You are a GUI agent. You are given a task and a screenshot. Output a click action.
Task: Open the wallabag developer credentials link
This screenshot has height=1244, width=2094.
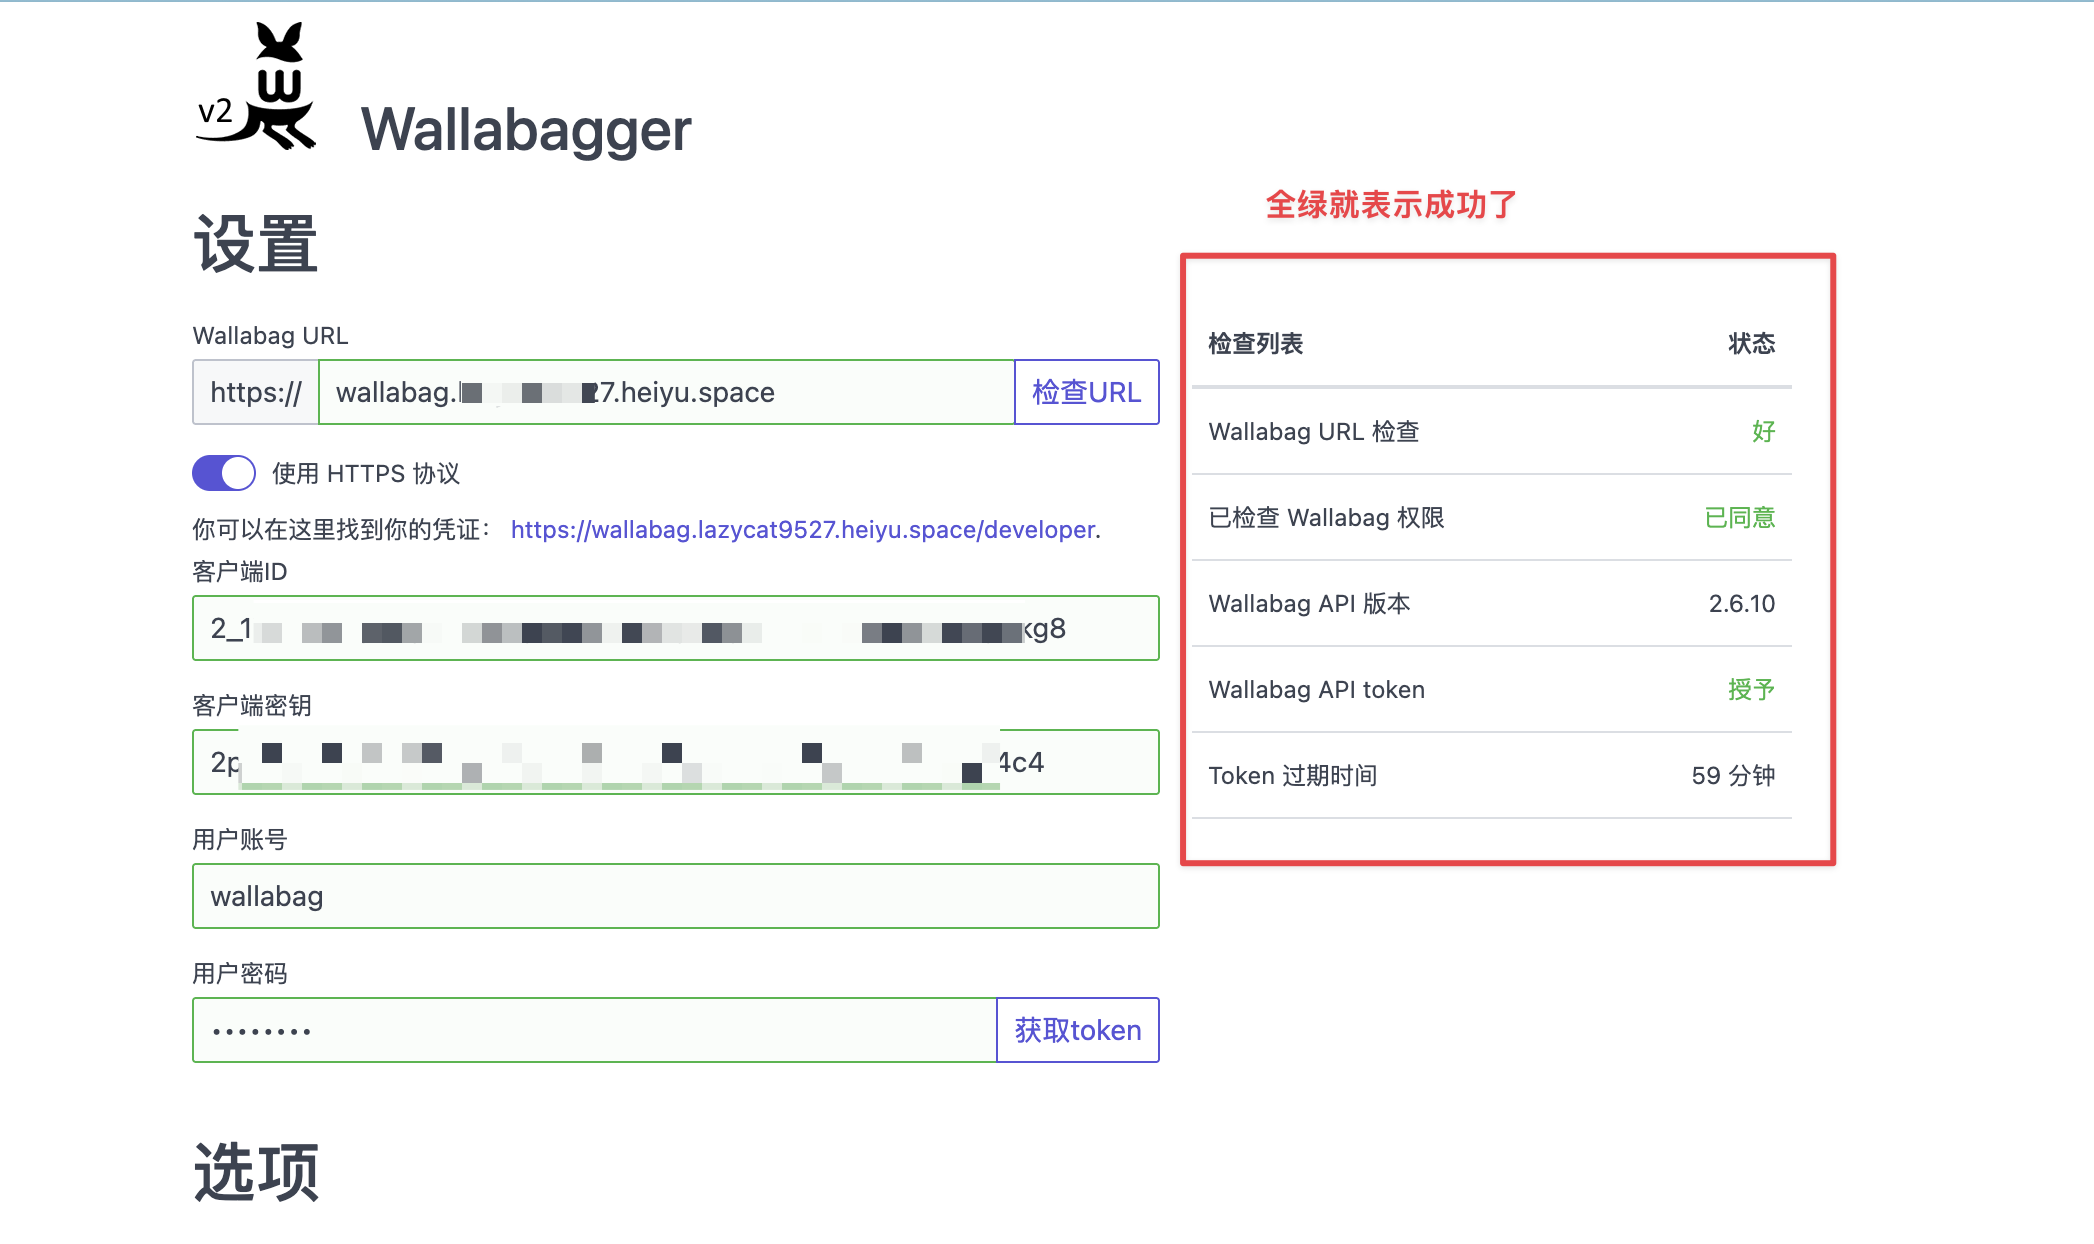click(x=803, y=529)
